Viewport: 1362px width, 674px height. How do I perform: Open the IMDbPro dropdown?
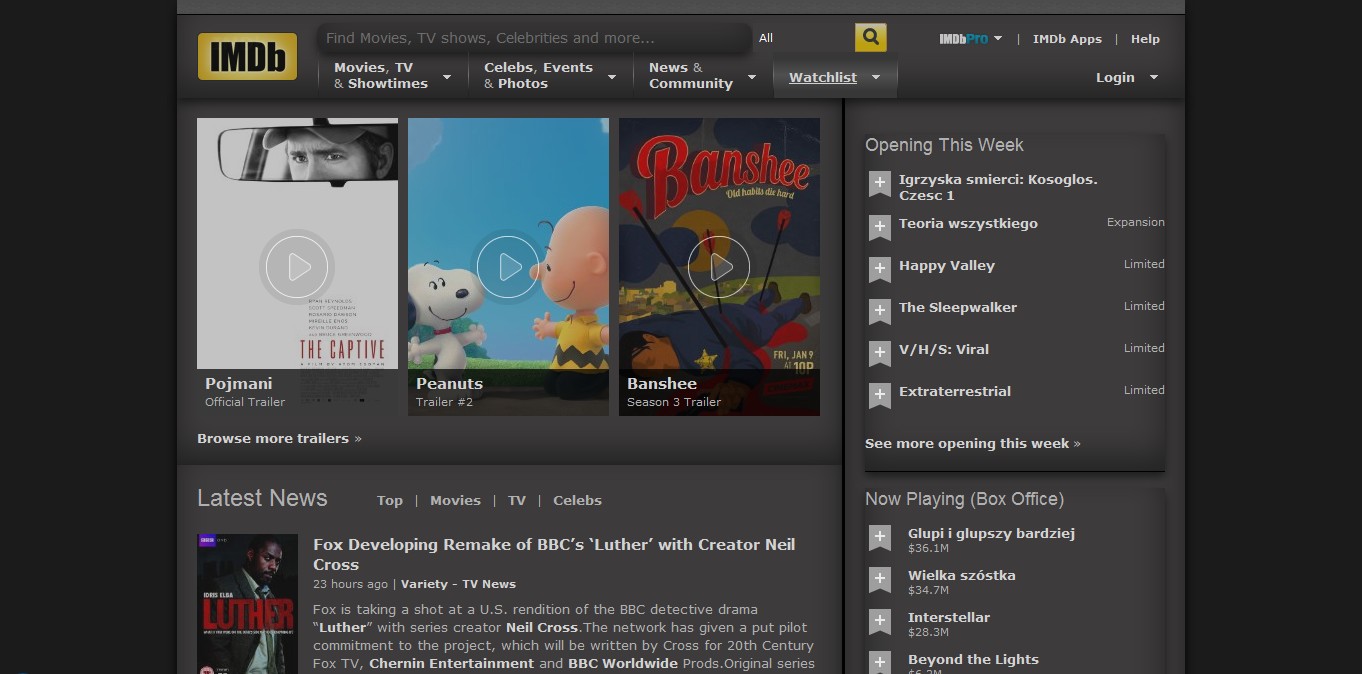970,39
